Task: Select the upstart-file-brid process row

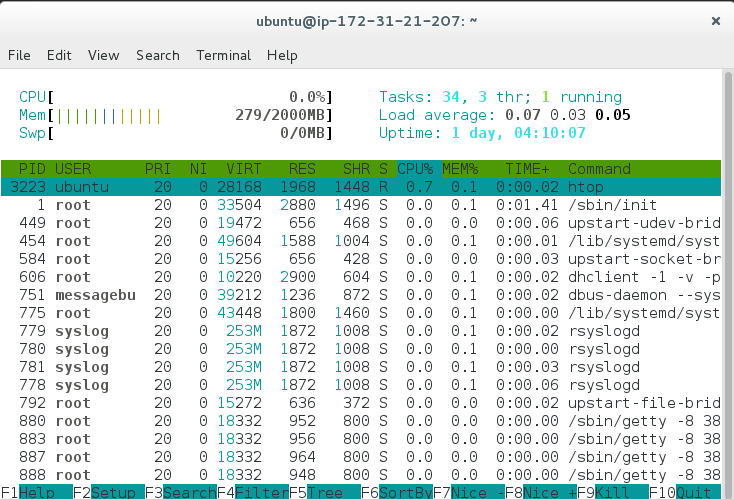Action: (361, 403)
